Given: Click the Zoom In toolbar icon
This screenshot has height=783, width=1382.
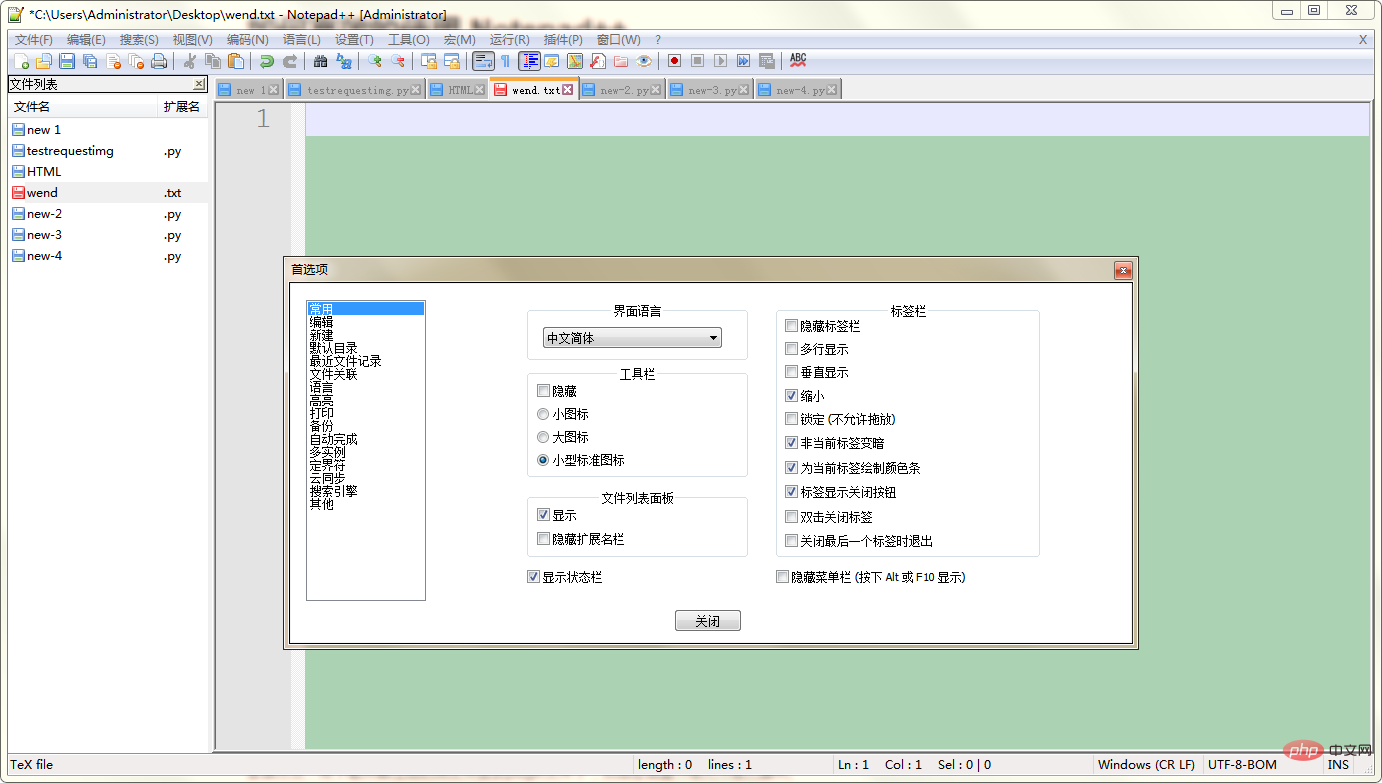Looking at the screenshot, I should [376, 61].
